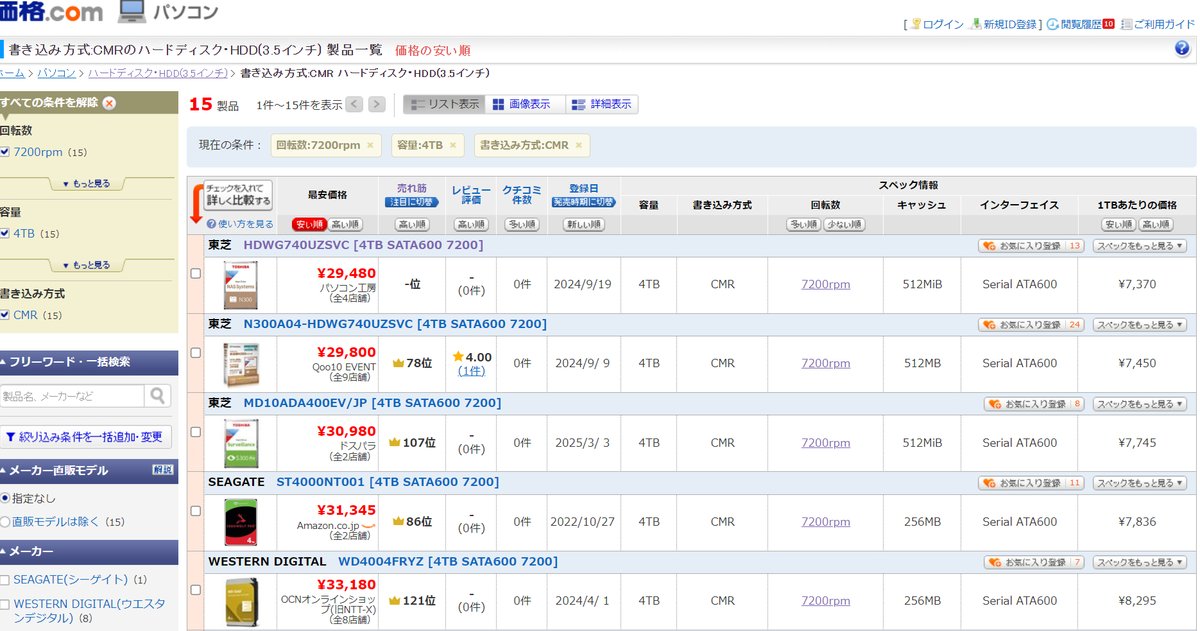Click チェックを入れて詳しく比較する button

[x=237, y=195]
